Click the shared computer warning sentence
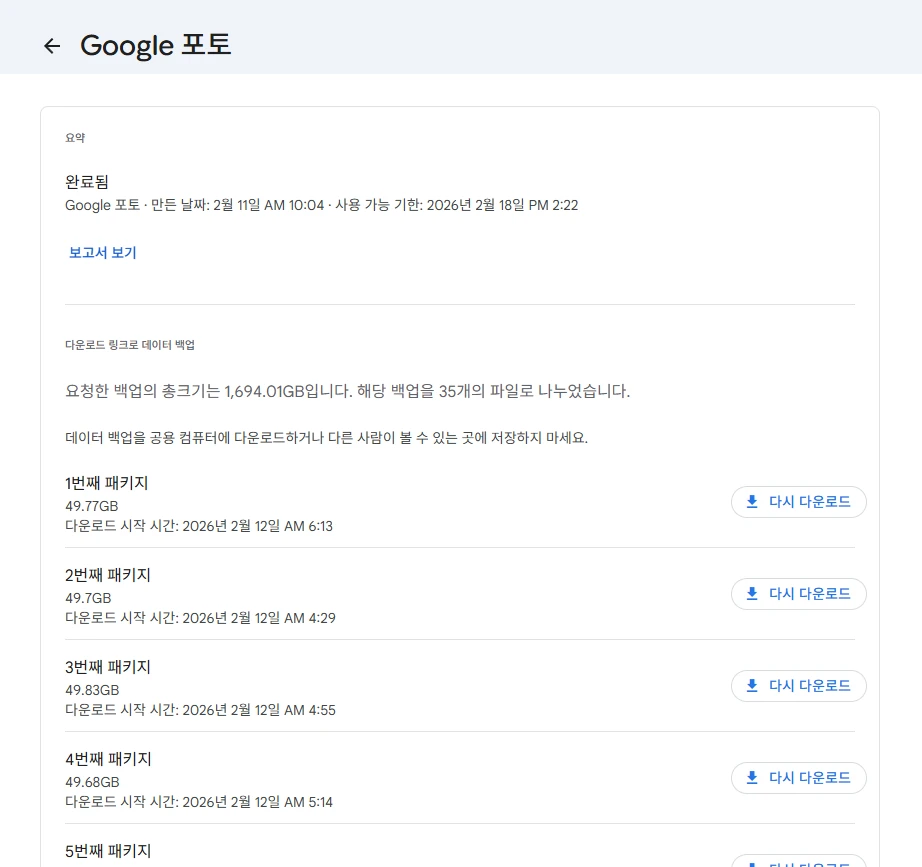The width and height of the screenshot is (922, 867). pos(326,439)
